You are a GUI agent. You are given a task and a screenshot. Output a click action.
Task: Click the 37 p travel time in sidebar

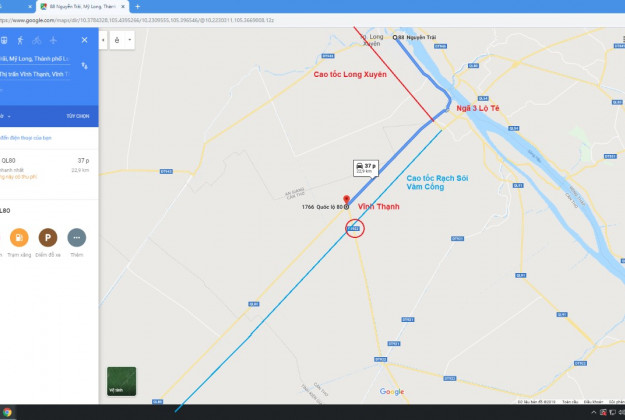(x=83, y=161)
